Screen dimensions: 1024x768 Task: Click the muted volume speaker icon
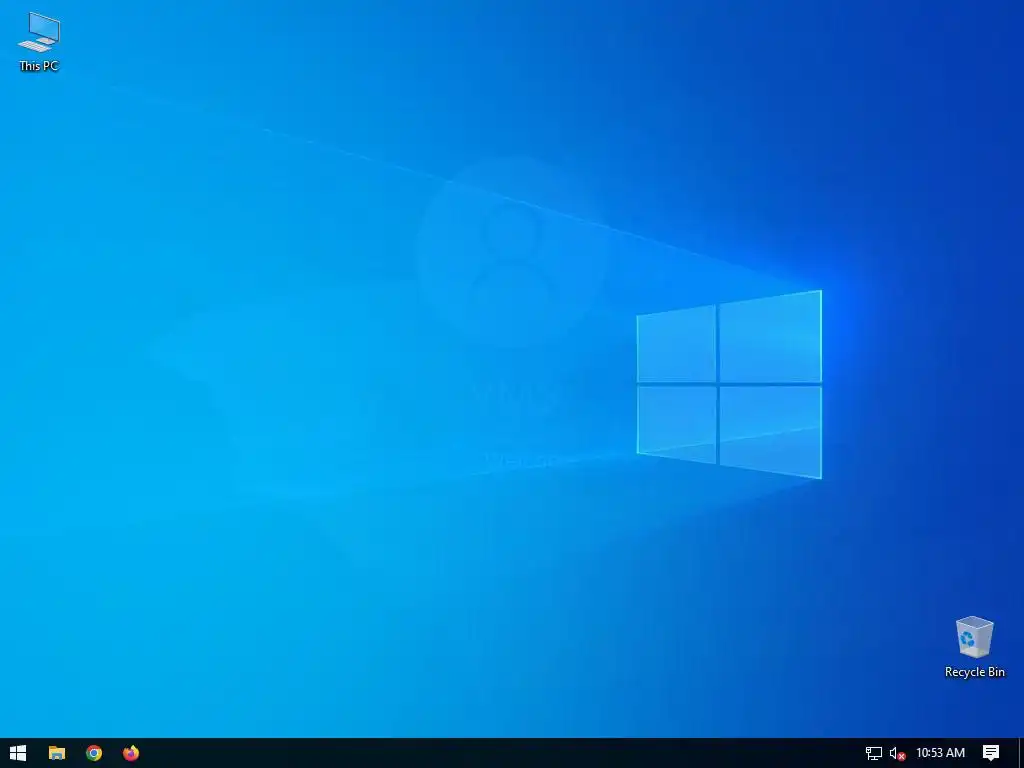(897, 754)
